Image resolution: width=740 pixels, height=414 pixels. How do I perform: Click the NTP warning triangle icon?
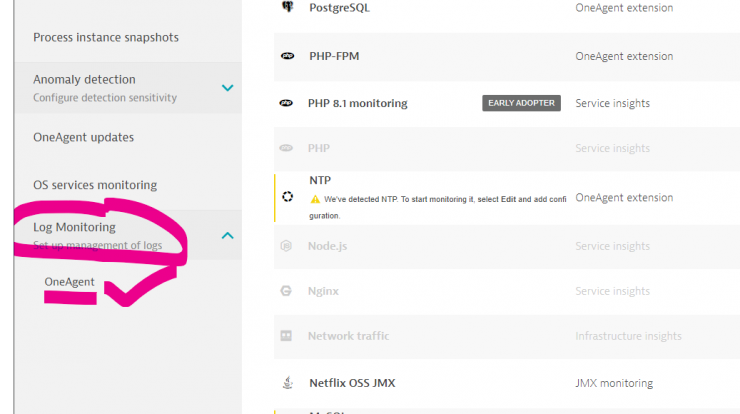[x=315, y=199]
